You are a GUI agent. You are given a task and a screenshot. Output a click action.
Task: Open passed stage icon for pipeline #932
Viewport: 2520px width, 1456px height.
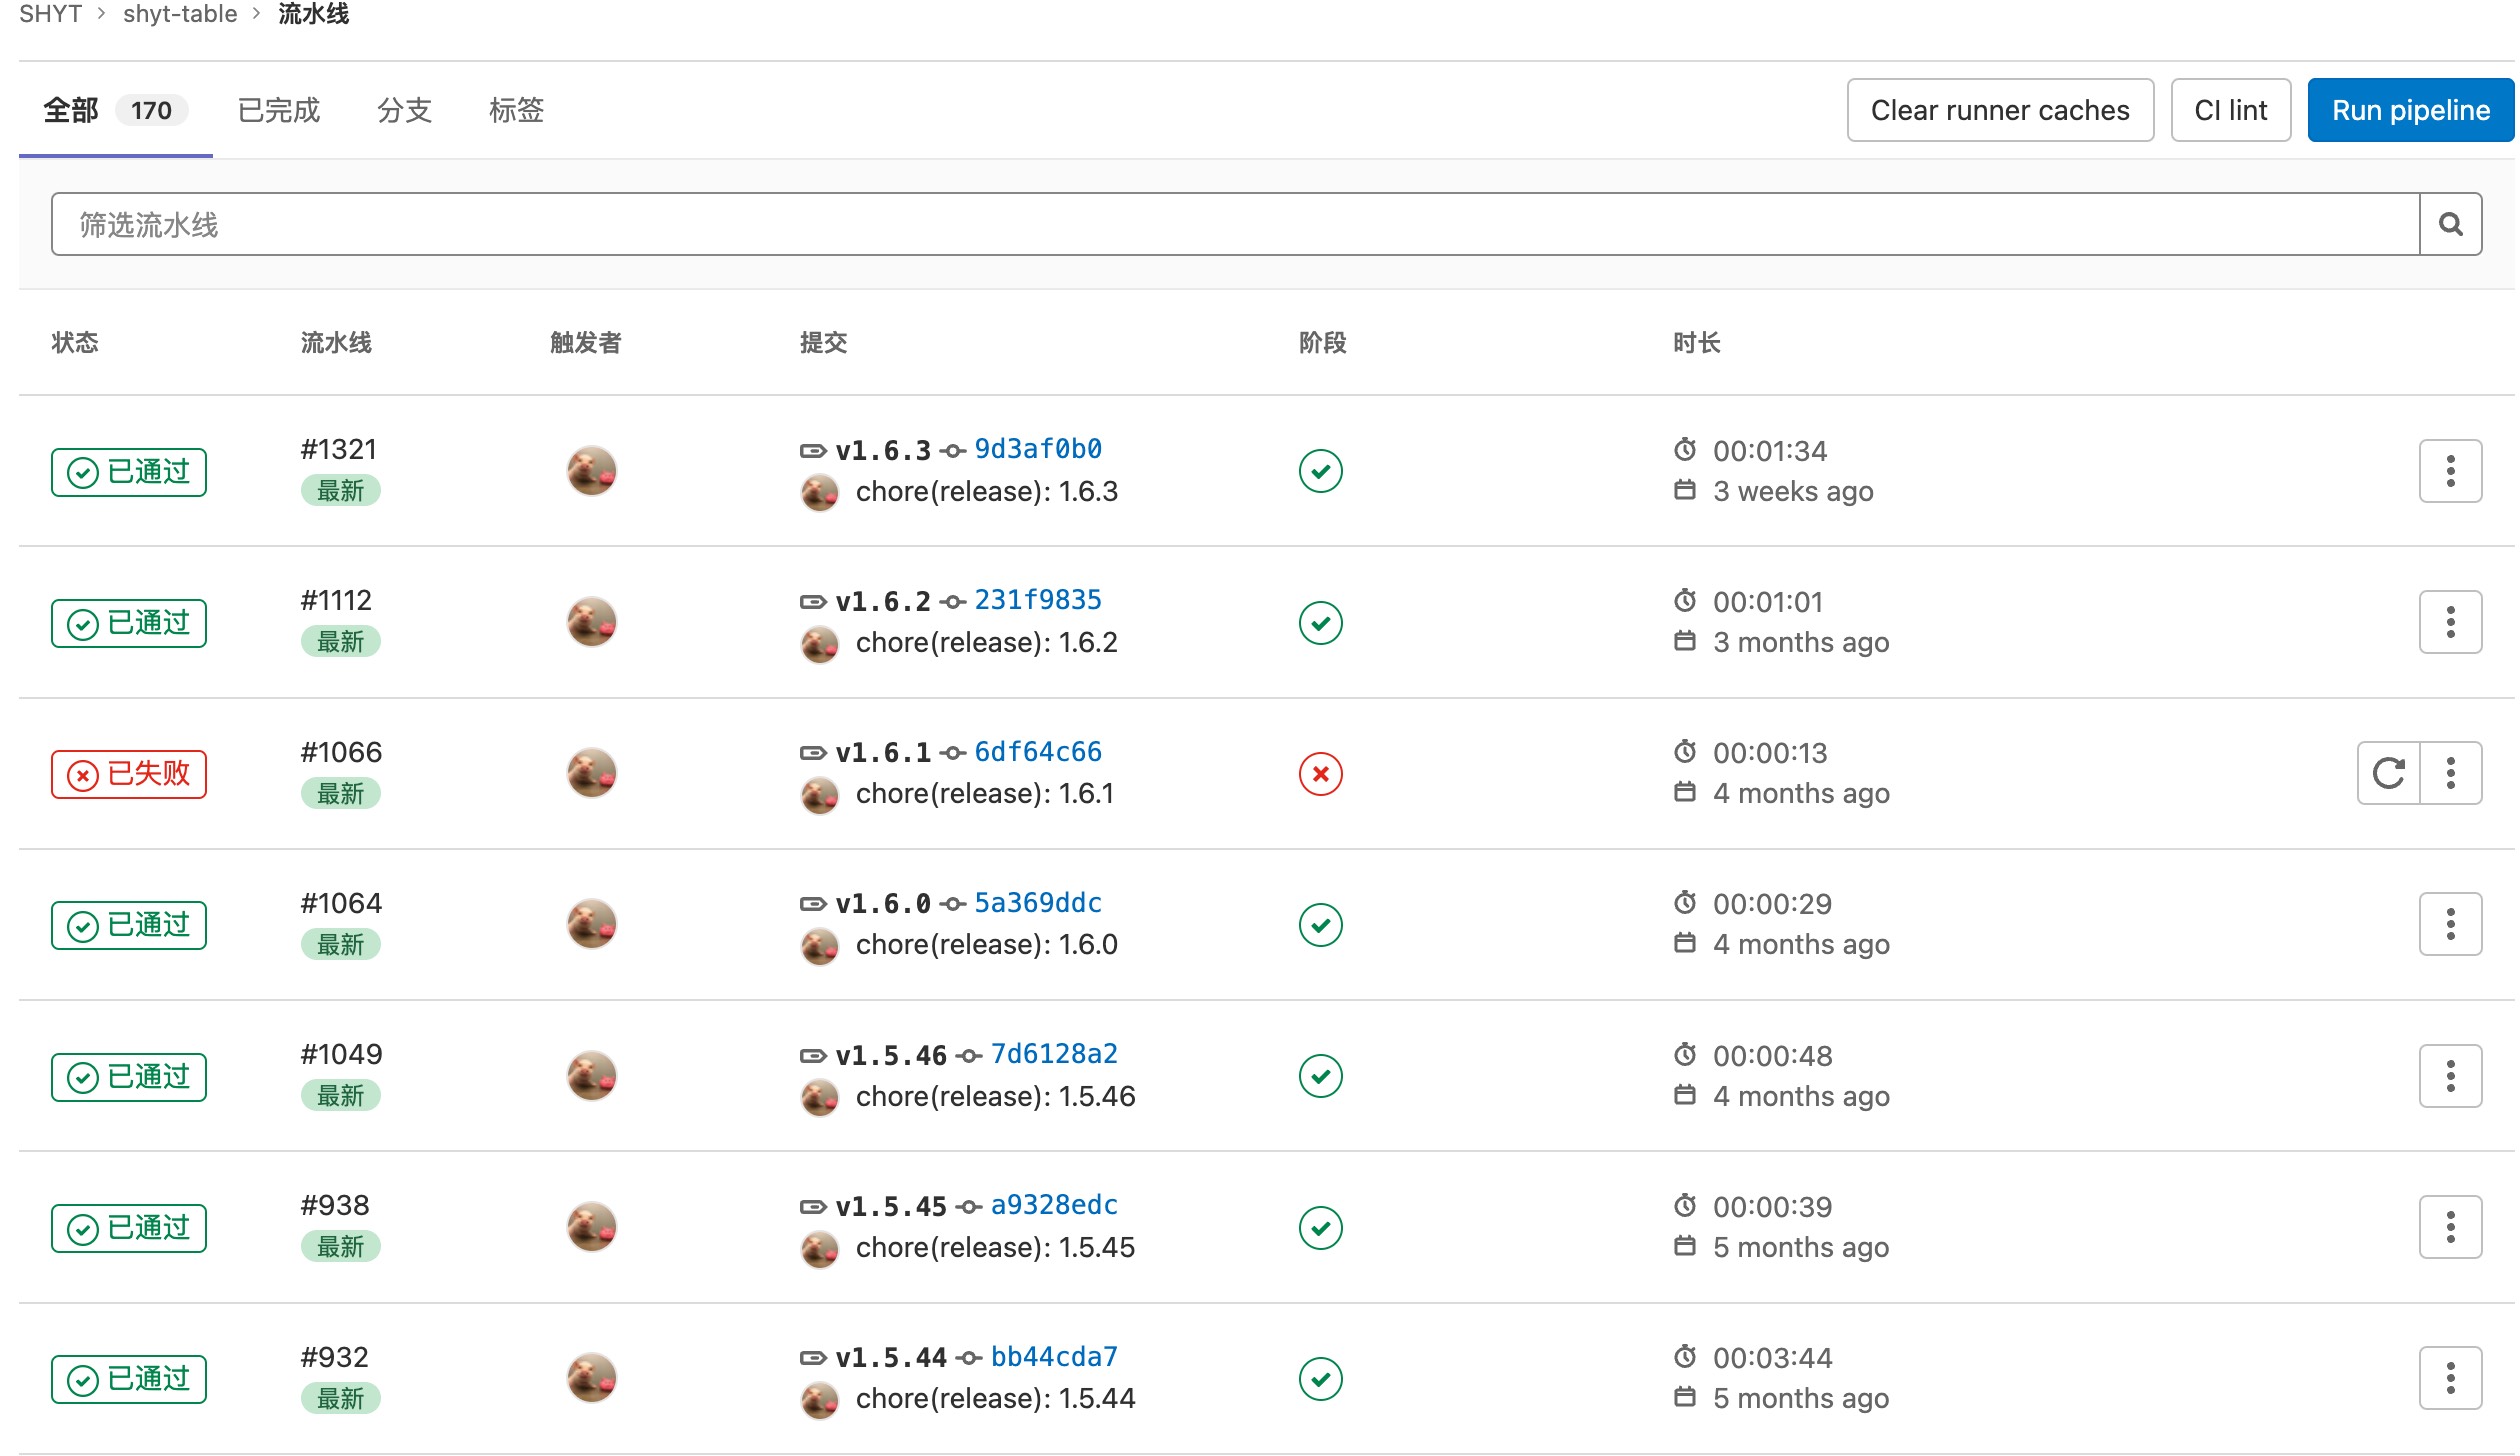1320,1378
